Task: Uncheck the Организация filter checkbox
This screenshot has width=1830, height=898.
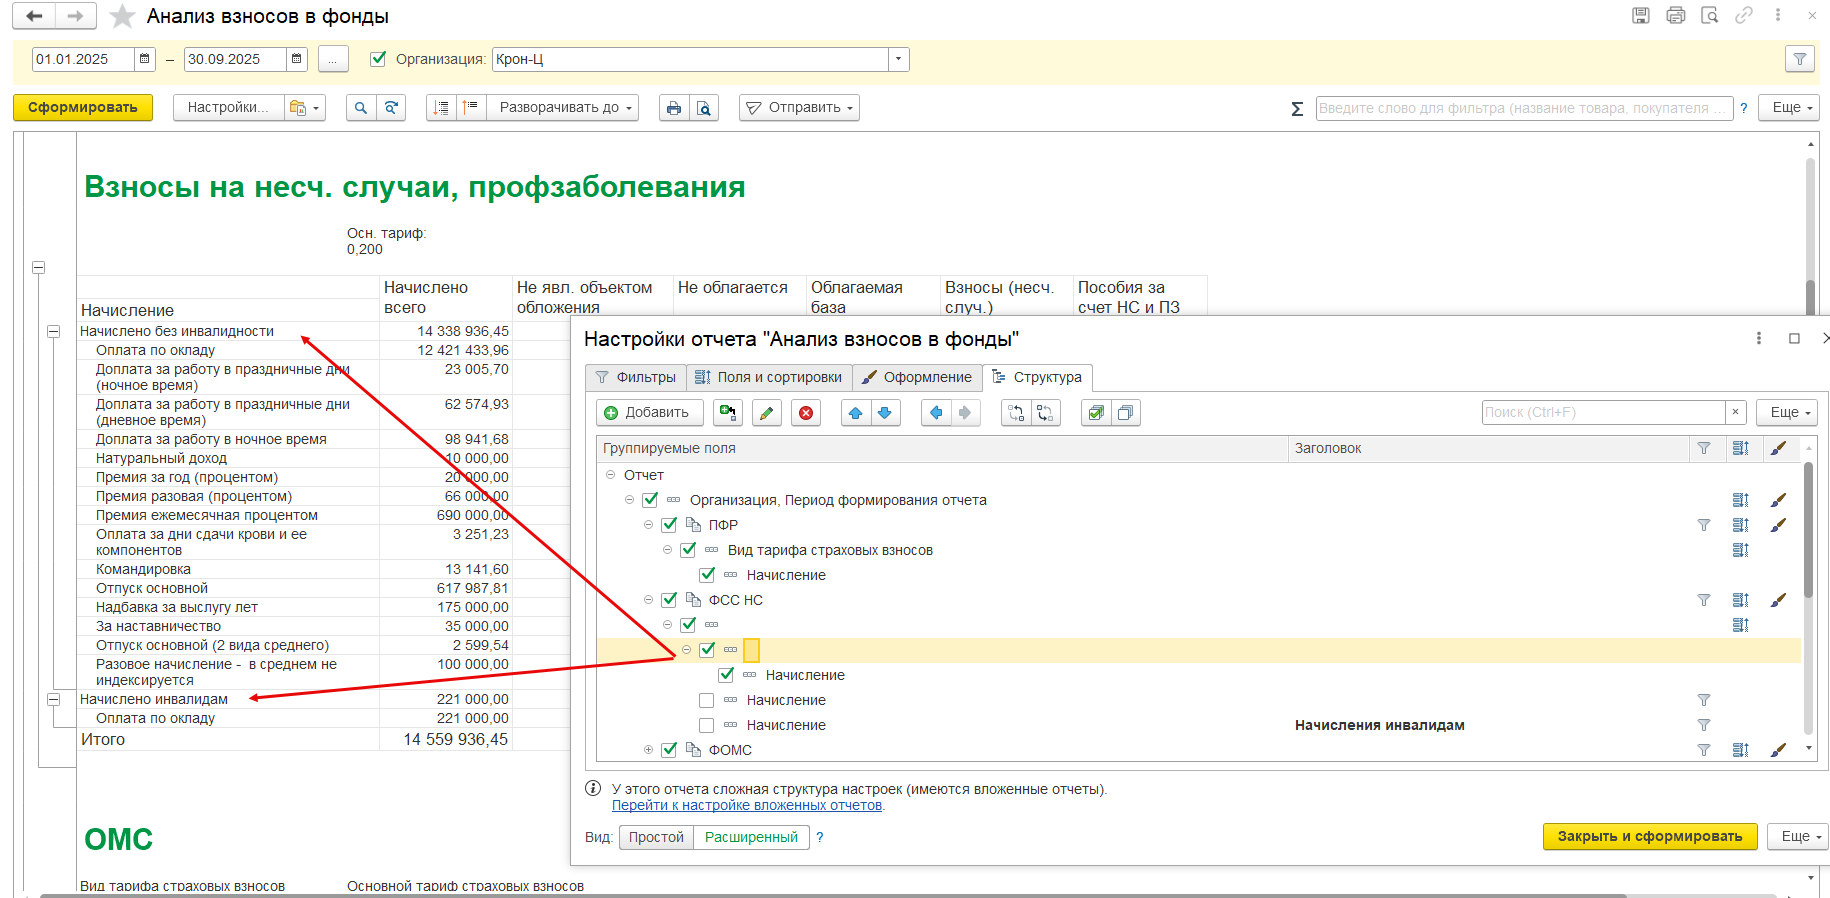Action: pos(378,59)
